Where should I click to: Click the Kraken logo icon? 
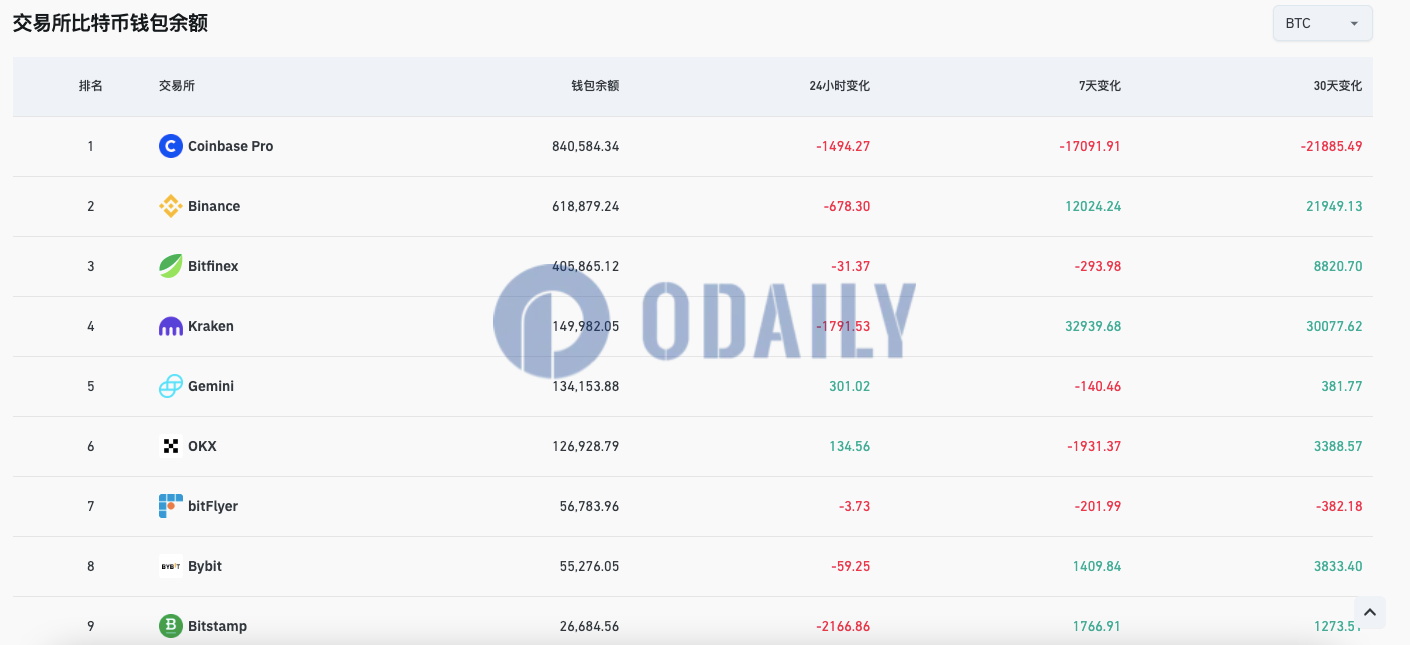coord(171,326)
